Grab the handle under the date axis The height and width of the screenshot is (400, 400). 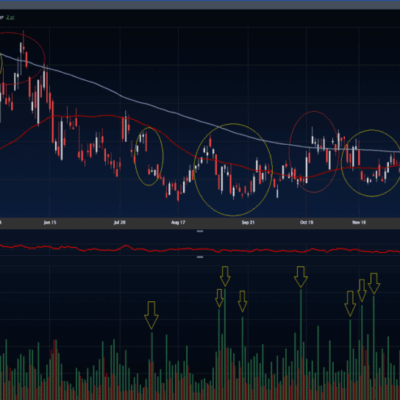pyautogui.click(x=200, y=231)
